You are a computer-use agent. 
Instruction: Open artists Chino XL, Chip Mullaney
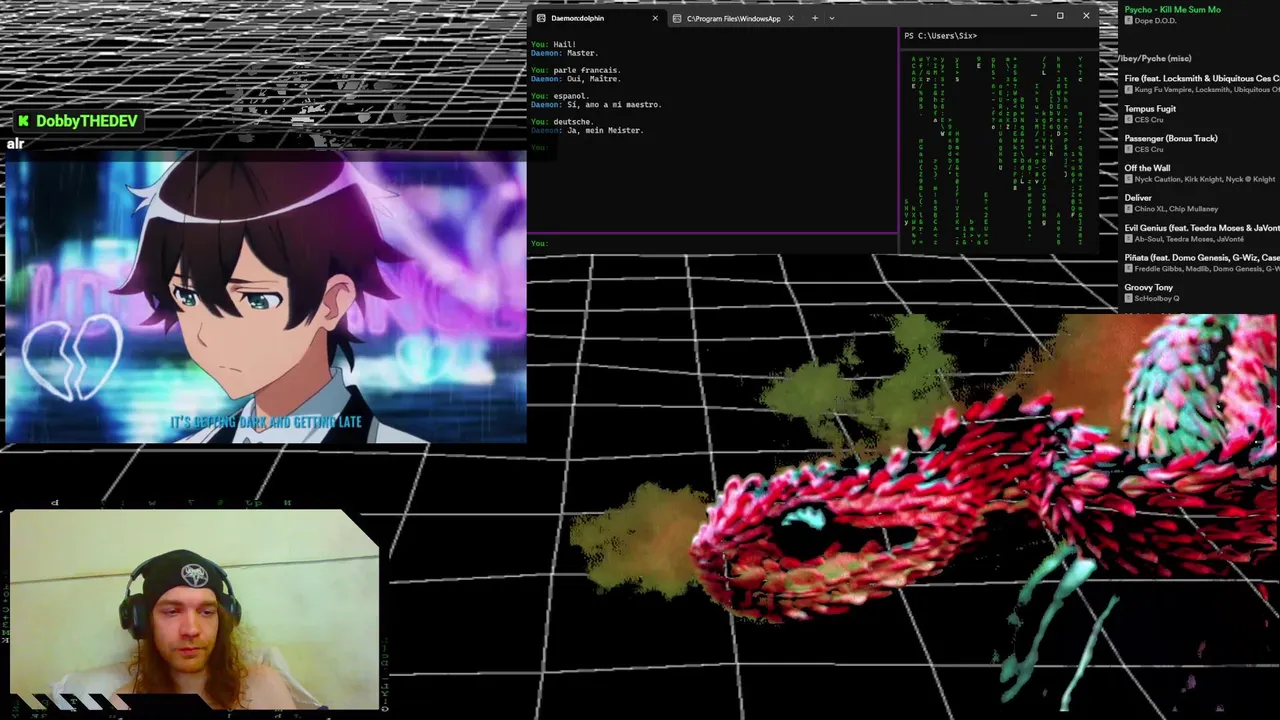coord(1176,209)
